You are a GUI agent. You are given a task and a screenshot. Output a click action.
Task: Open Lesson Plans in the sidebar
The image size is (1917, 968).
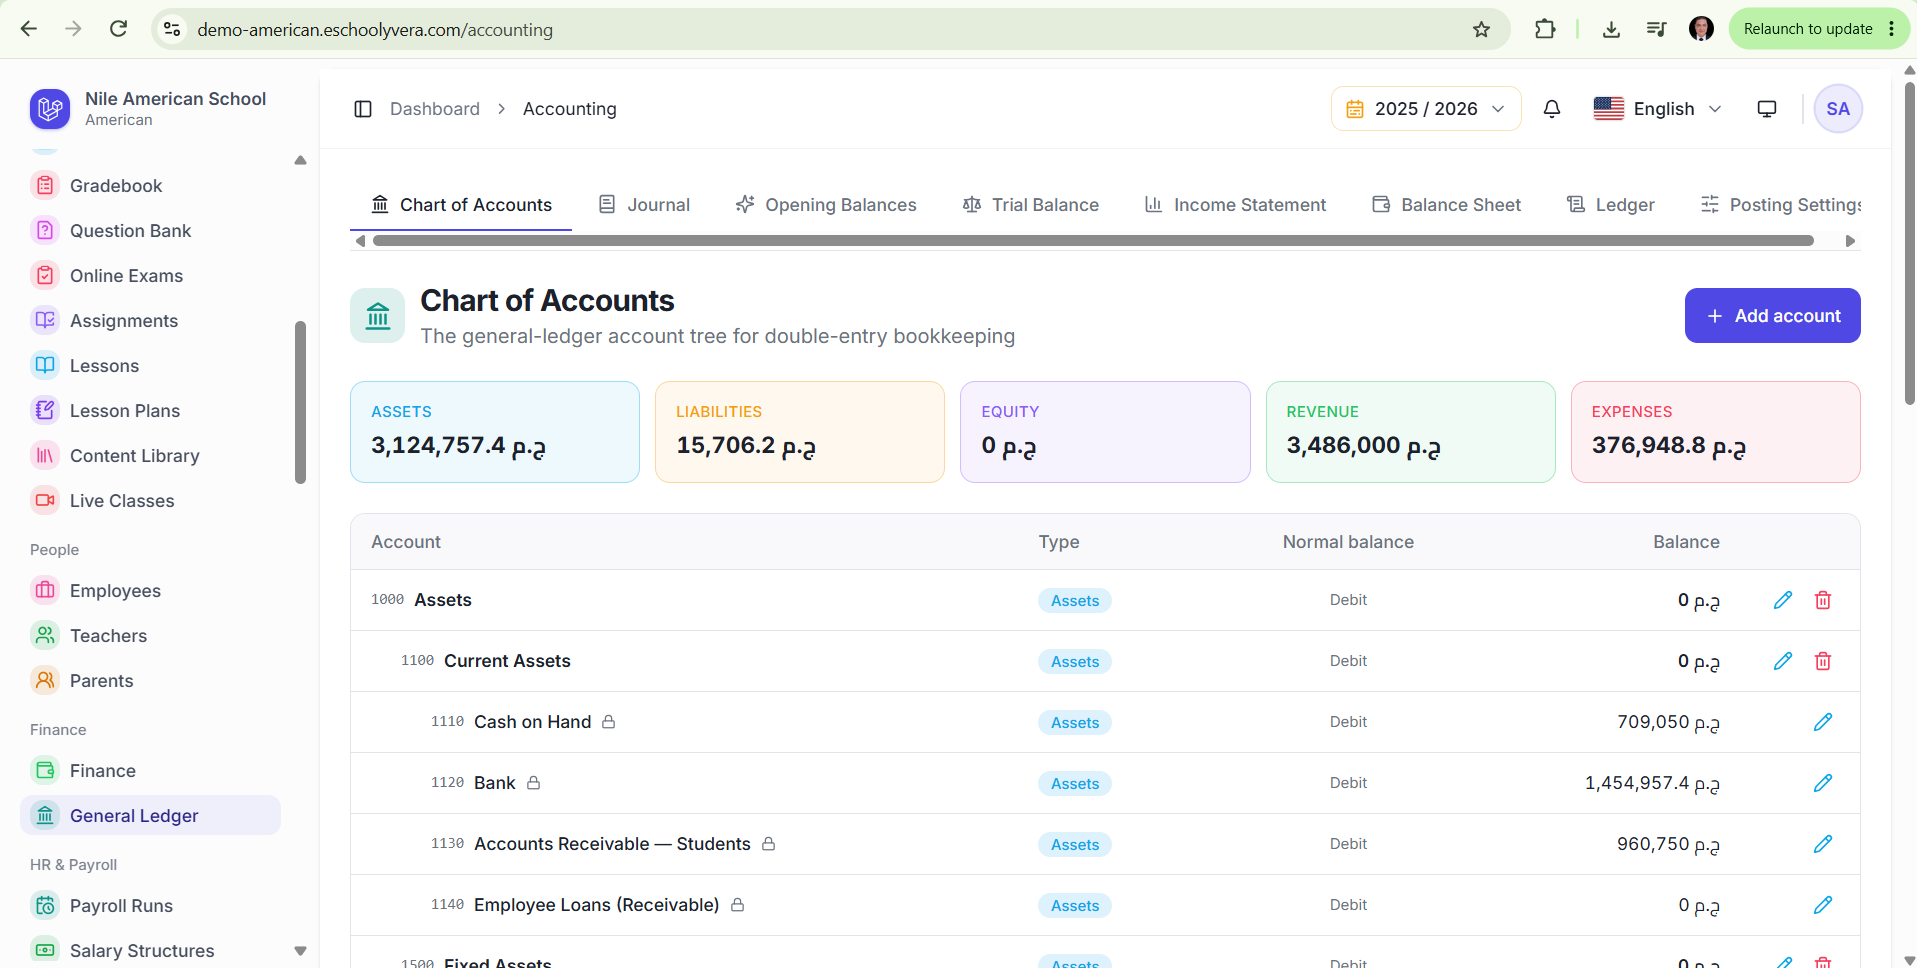tap(150, 411)
